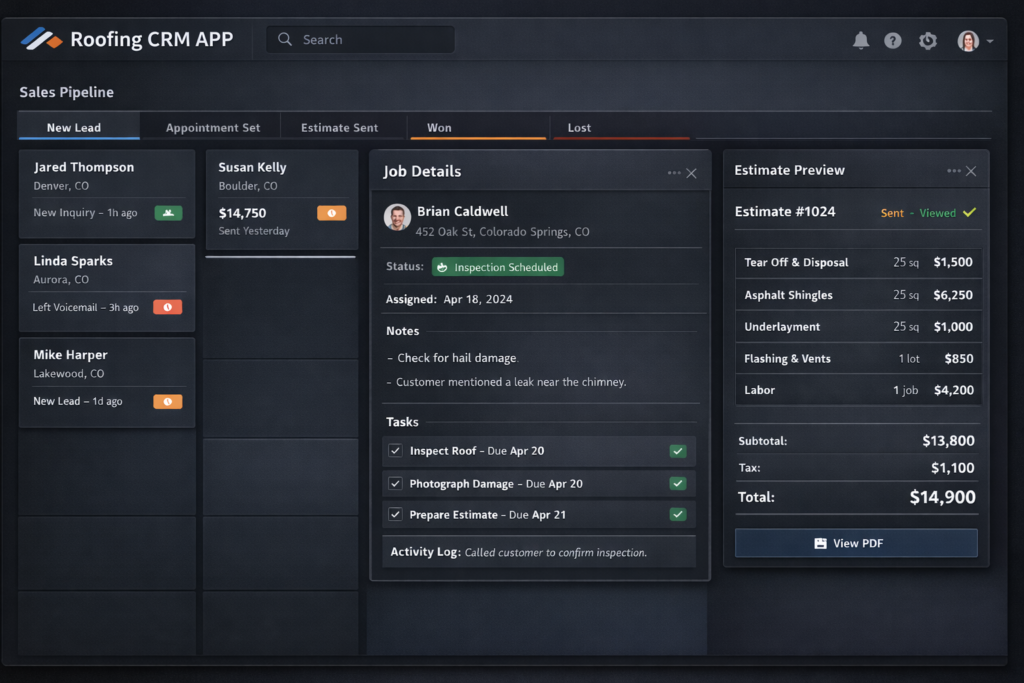Switch to the Appointment Set tab
The width and height of the screenshot is (1024, 683).
click(x=212, y=128)
